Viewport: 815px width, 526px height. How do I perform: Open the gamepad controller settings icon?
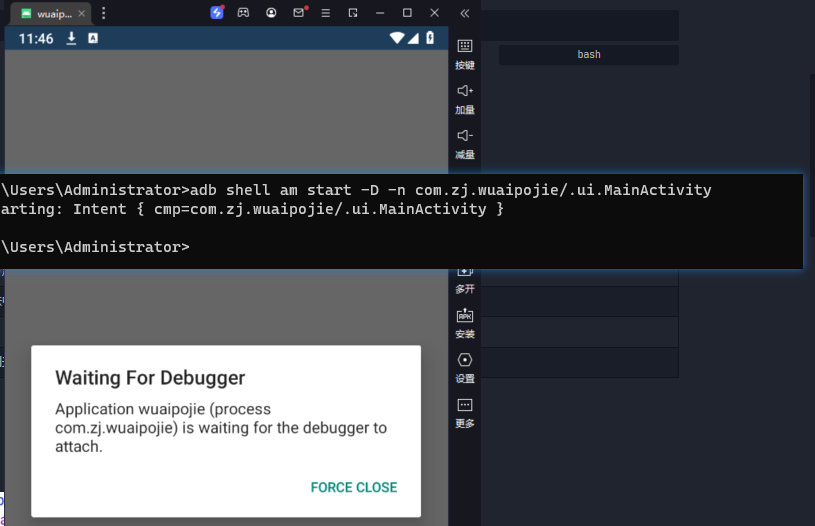coord(243,13)
